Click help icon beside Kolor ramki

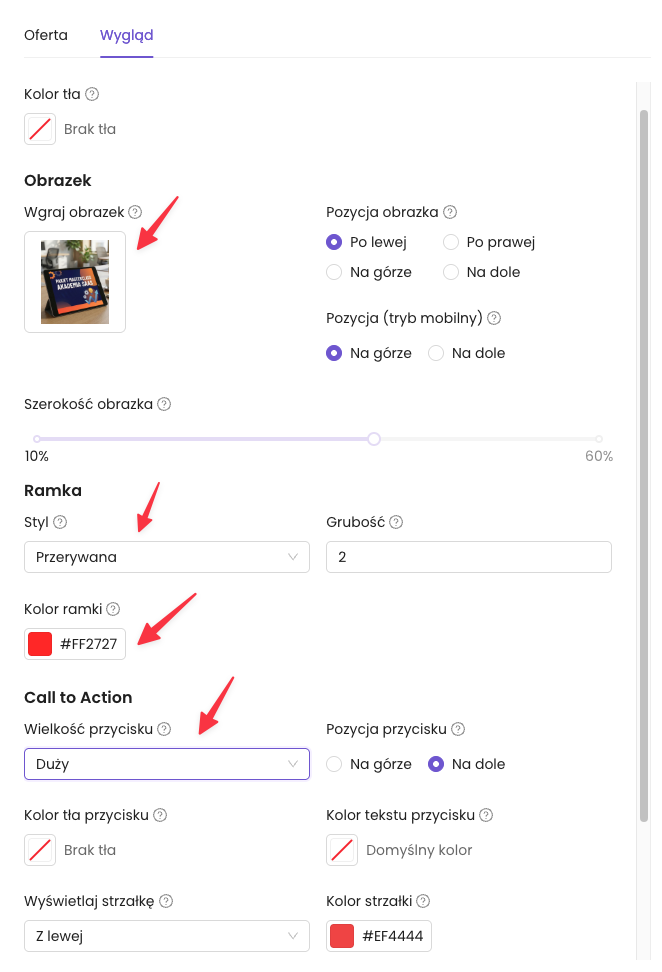click(x=113, y=608)
